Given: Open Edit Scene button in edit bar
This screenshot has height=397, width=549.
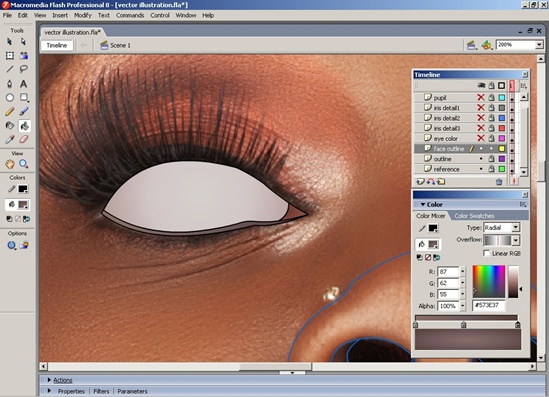Looking at the screenshot, I should click(472, 45).
